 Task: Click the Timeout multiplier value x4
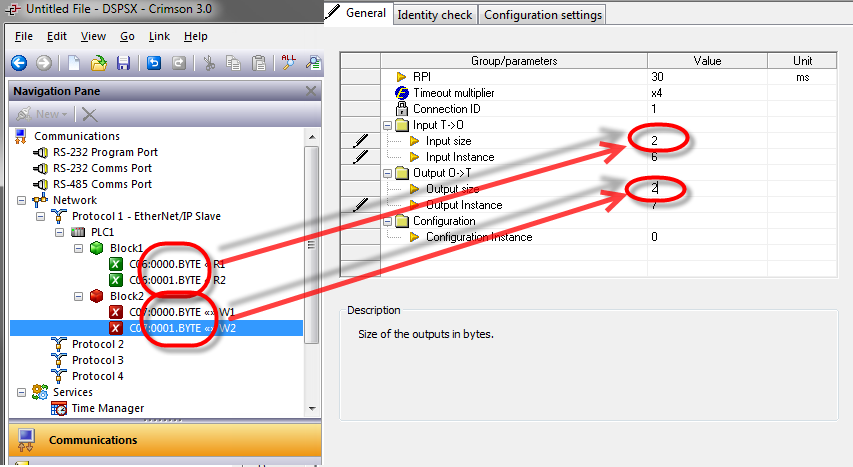pos(707,93)
